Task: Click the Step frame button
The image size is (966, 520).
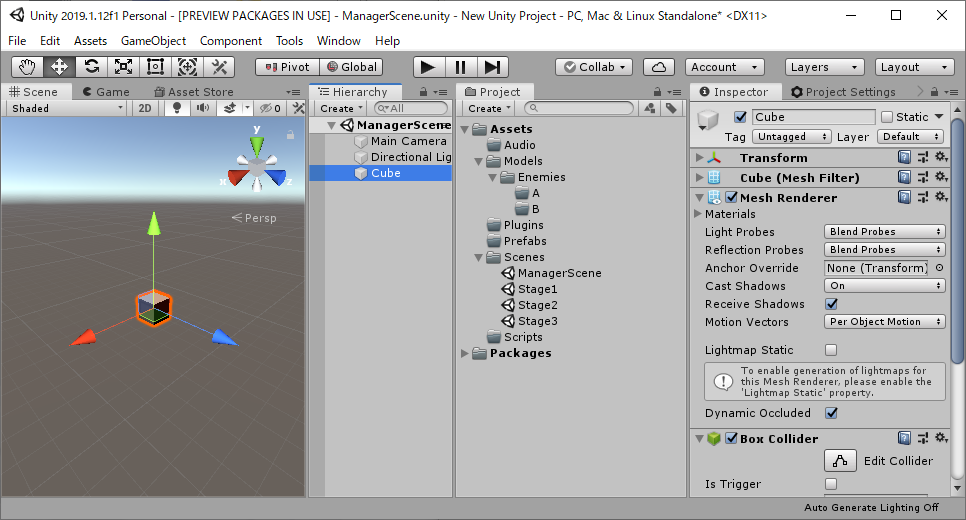Action: point(492,67)
